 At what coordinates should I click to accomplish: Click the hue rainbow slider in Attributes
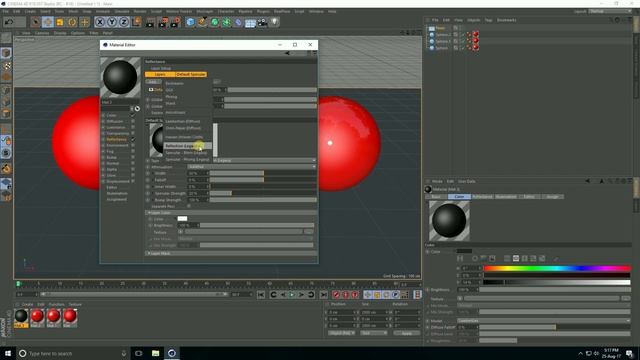click(557, 268)
